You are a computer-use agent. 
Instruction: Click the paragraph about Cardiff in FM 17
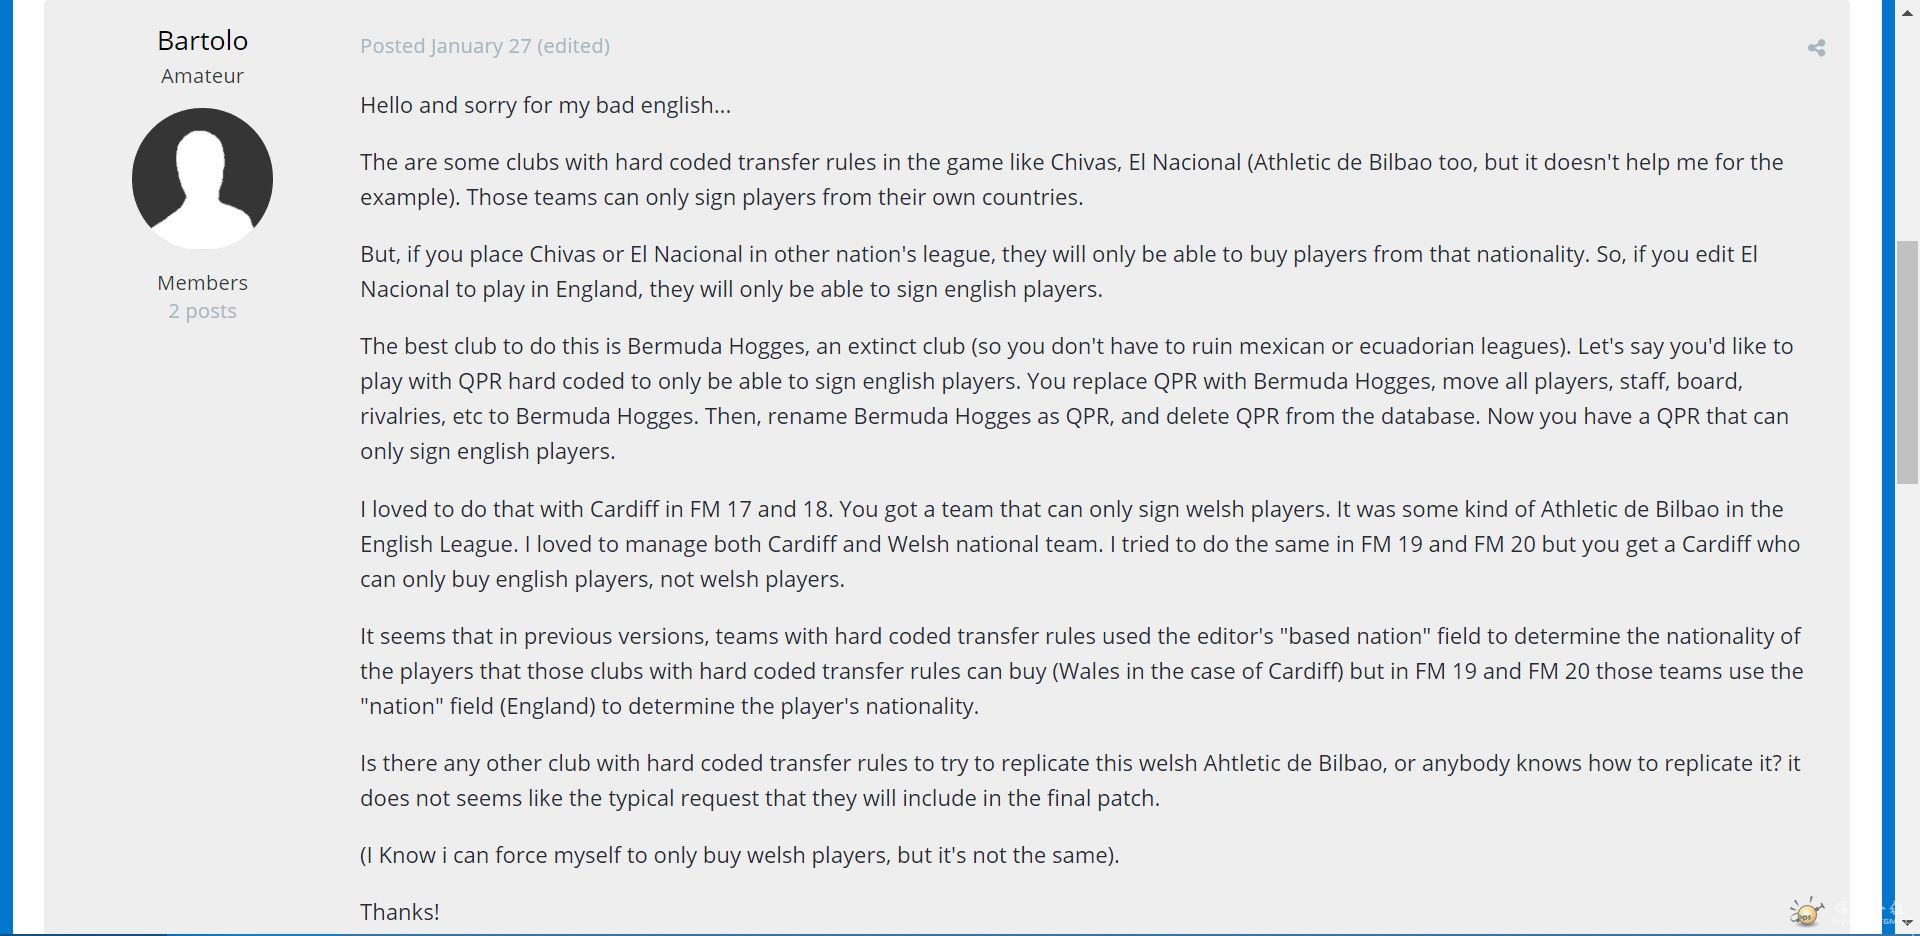(x=1080, y=544)
